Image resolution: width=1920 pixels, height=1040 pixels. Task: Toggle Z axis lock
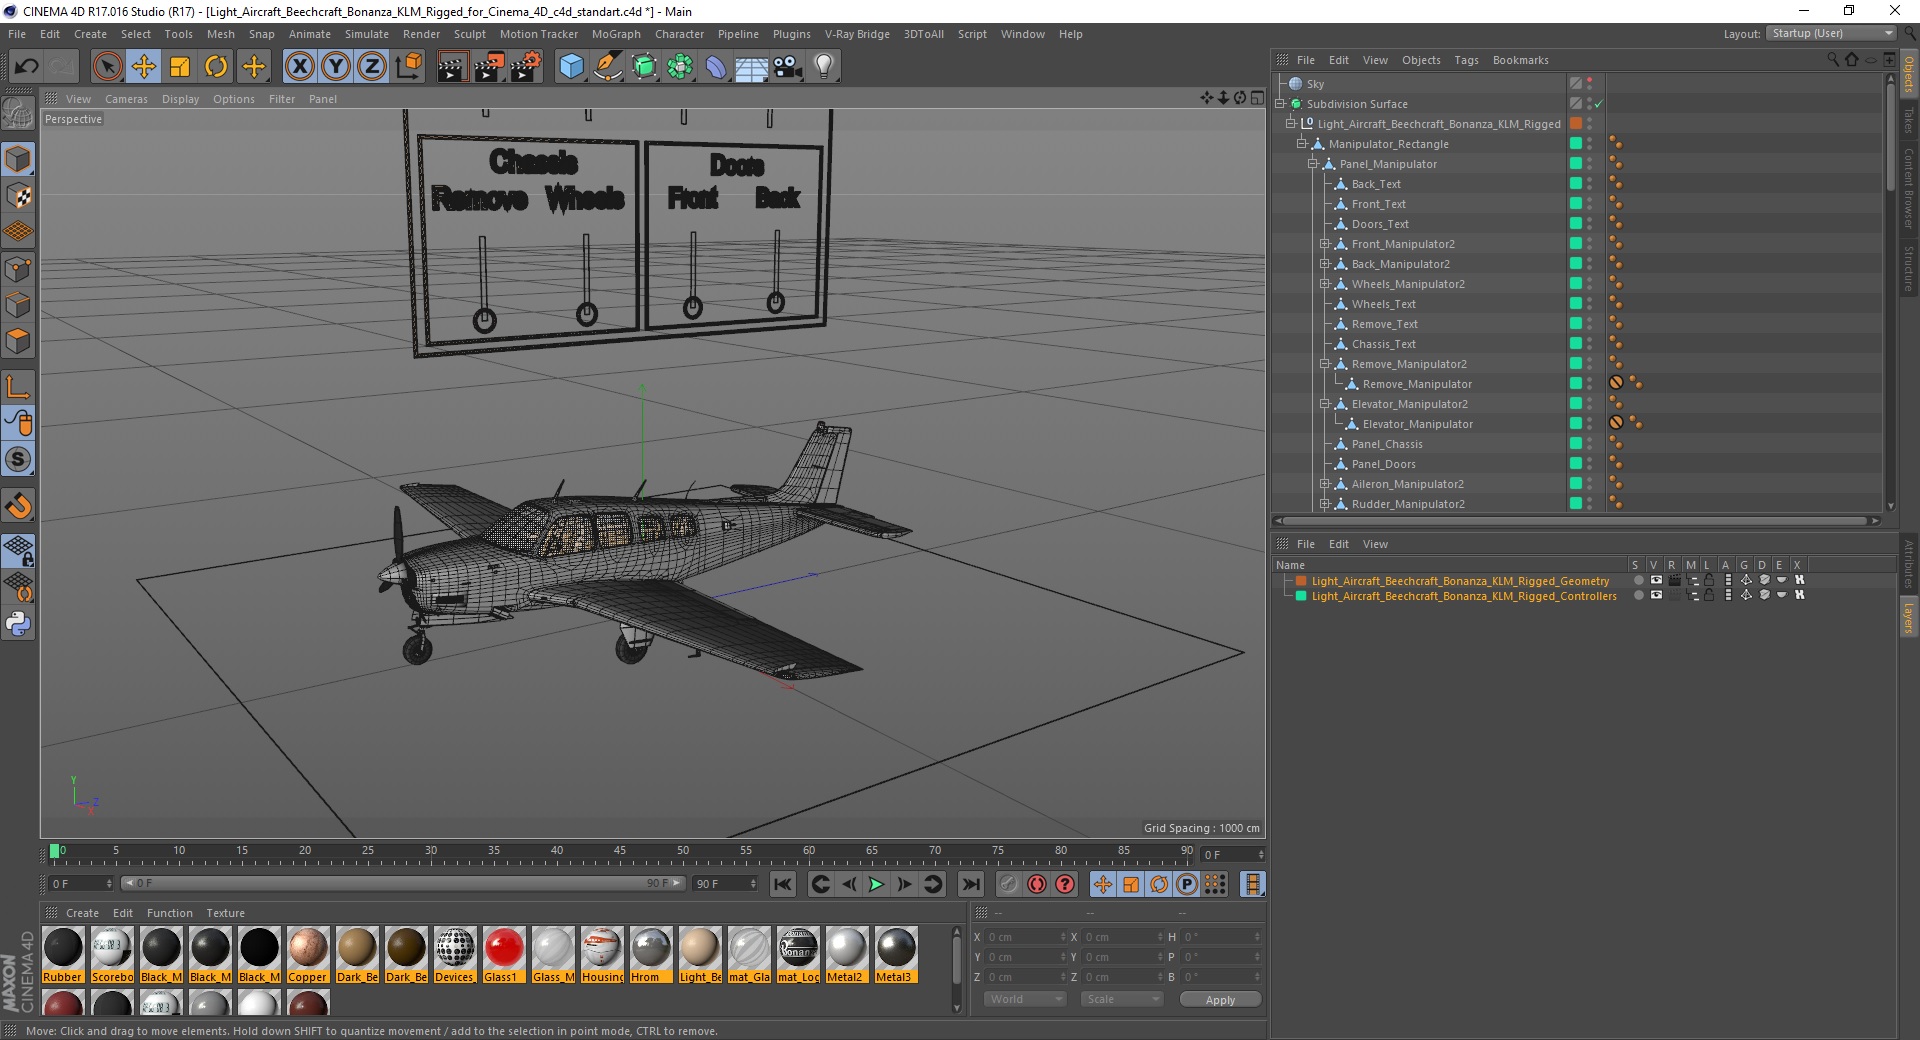(x=372, y=67)
